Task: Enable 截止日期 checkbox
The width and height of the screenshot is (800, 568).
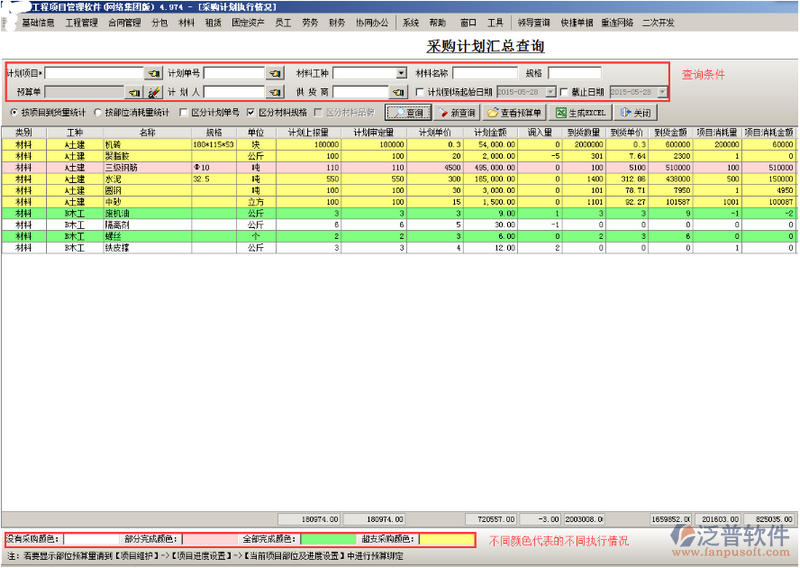Action: (565, 93)
